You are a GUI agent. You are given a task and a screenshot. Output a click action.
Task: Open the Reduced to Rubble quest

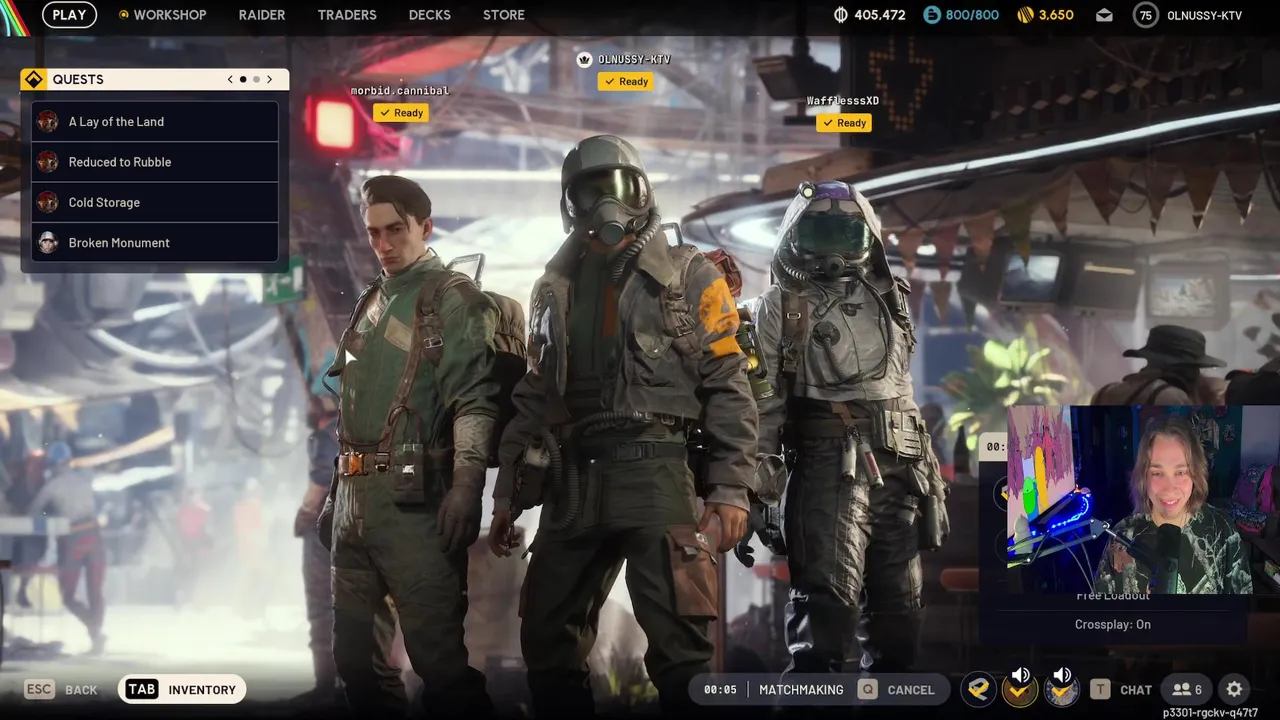[x=155, y=162]
